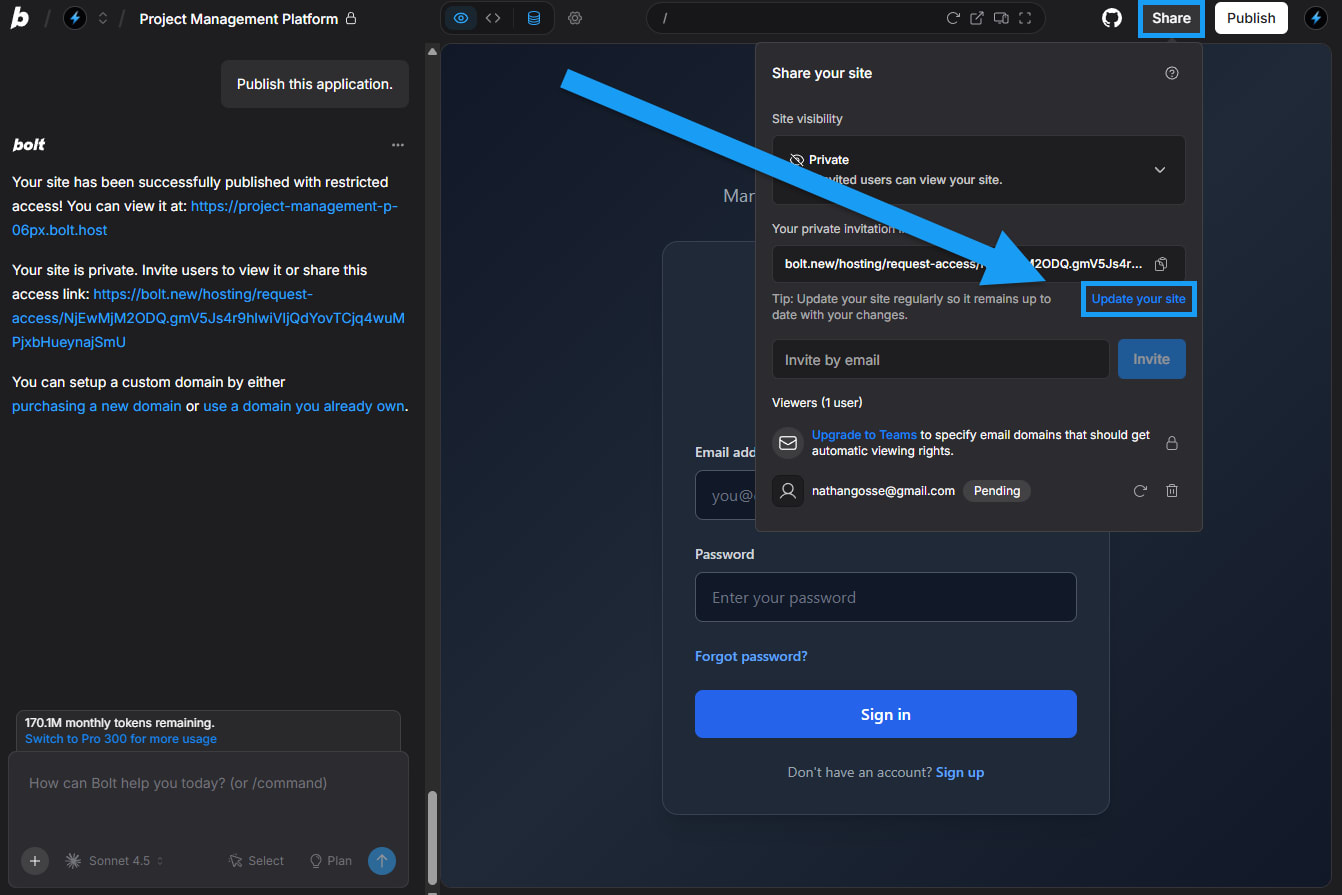Click the Upgrade to Teams link
The height and width of the screenshot is (895, 1342).
(864, 435)
